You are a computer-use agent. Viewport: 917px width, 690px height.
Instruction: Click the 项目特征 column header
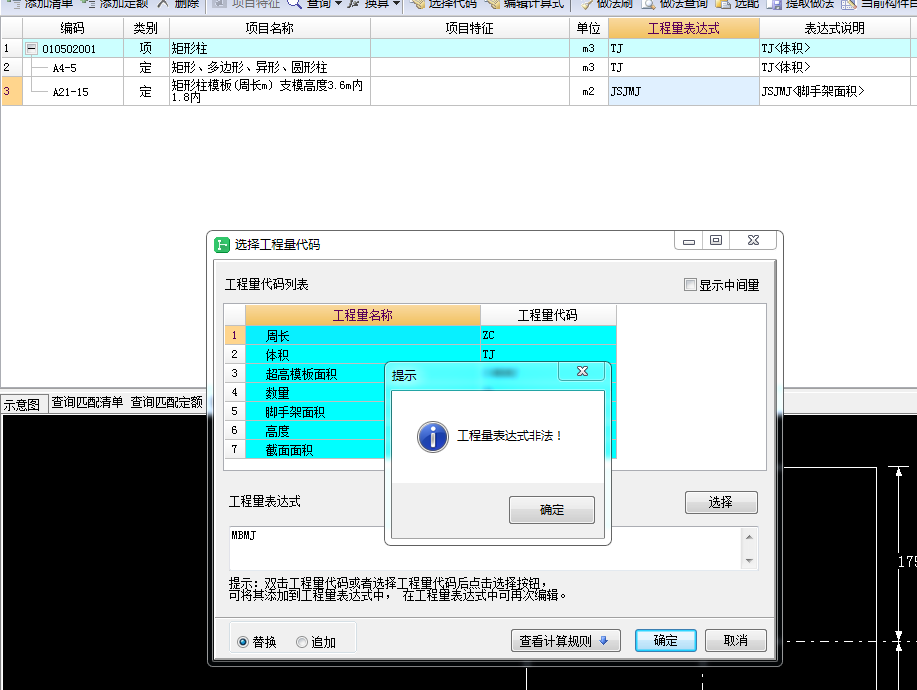click(x=470, y=28)
